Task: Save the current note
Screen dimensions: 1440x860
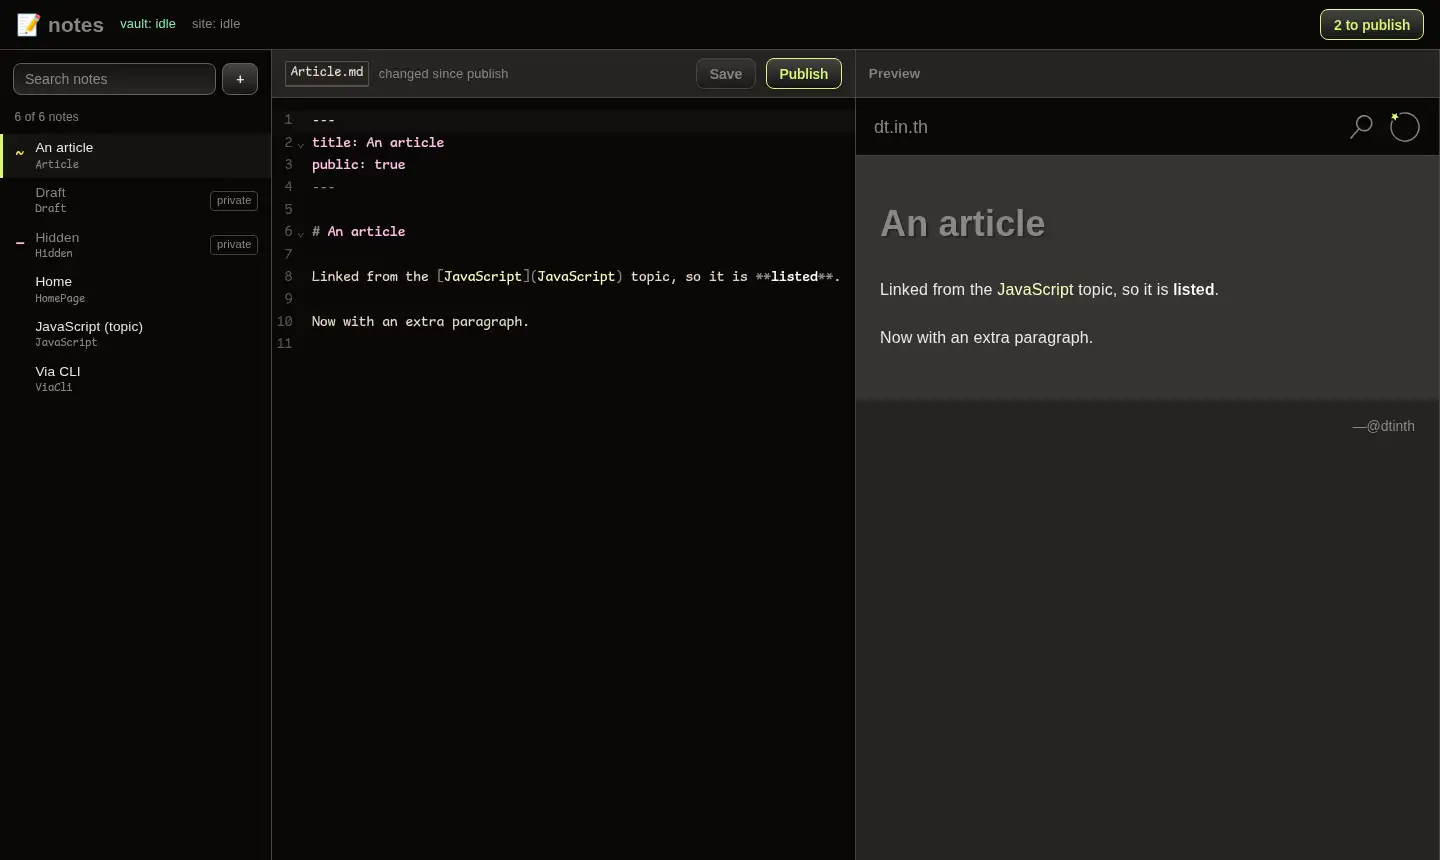Action: coord(726,74)
